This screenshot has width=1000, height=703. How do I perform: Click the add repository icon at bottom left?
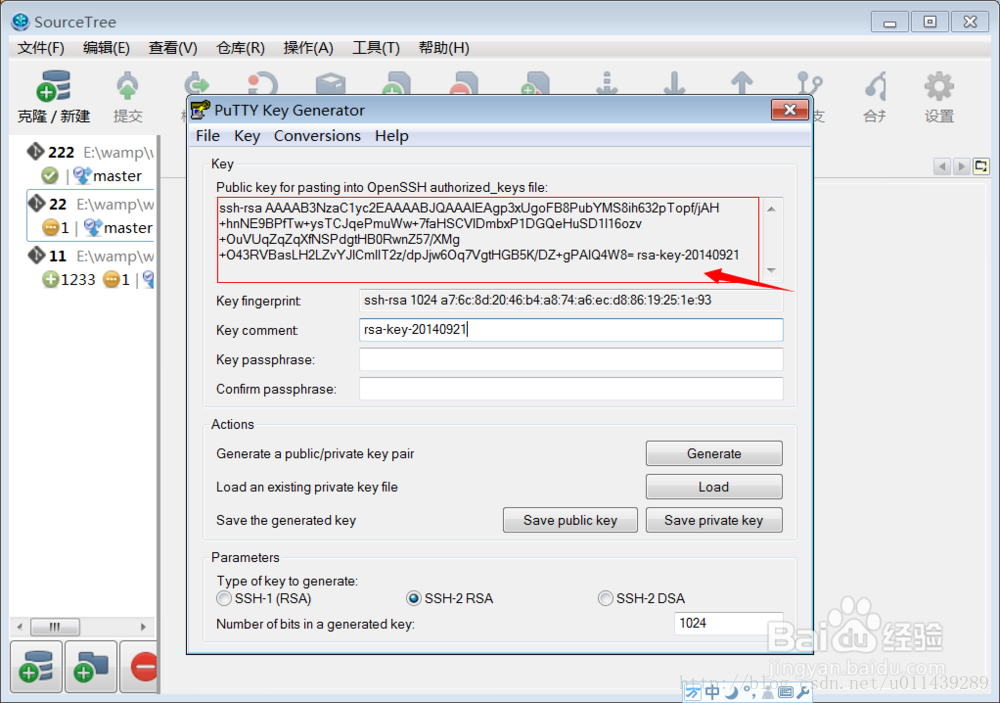click(x=36, y=667)
